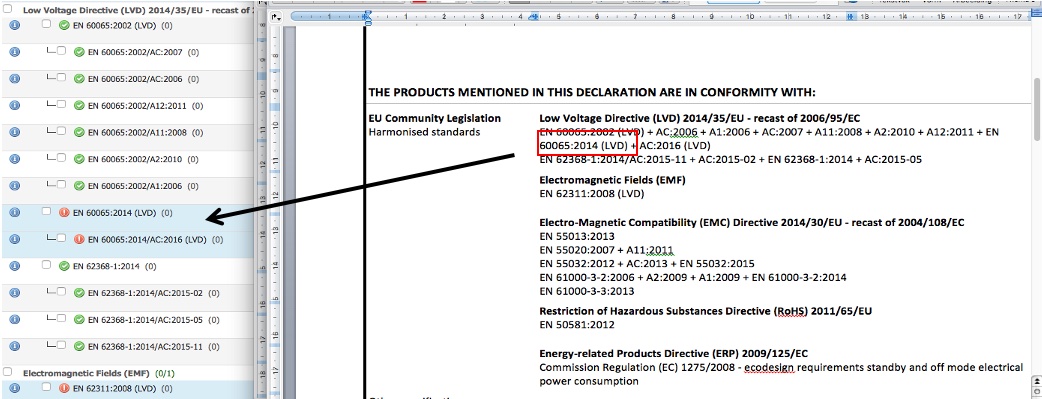Select the EN 60065:2014 (LVD) list row text
Screen dimensions: 1042x399
pyautogui.click(x=114, y=213)
